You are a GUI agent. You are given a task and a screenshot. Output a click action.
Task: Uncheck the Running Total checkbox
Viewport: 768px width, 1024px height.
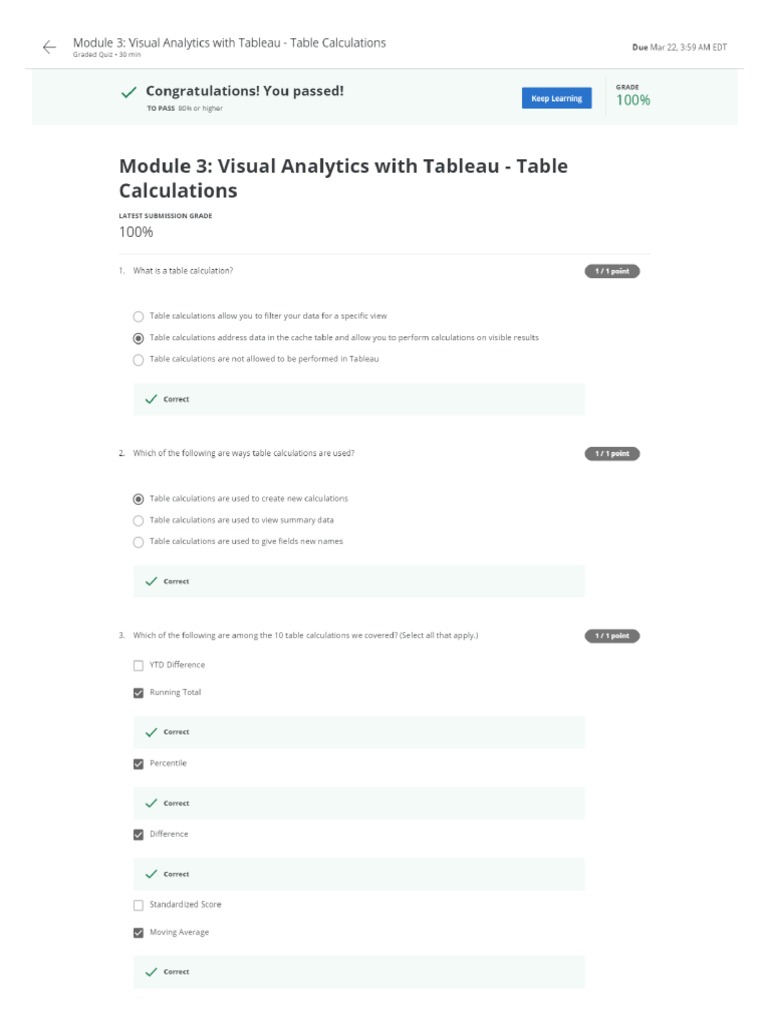point(138,693)
